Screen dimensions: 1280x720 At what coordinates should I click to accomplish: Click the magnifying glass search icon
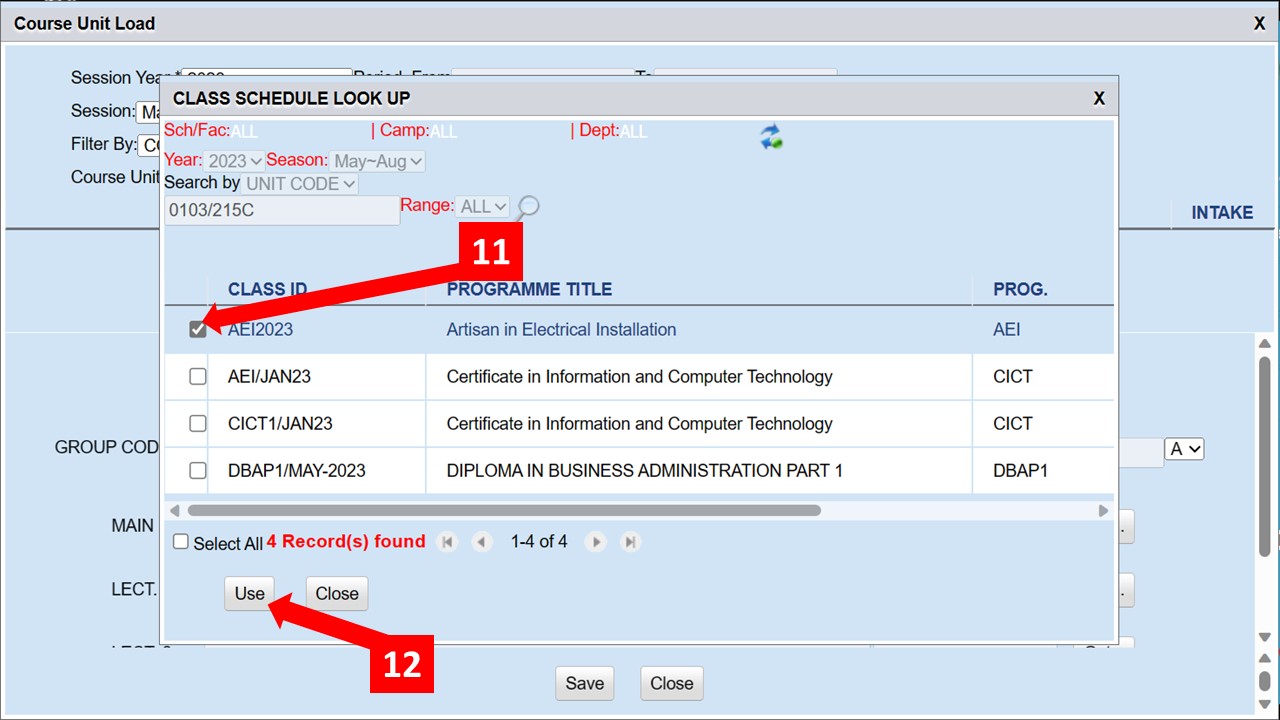(529, 207)
